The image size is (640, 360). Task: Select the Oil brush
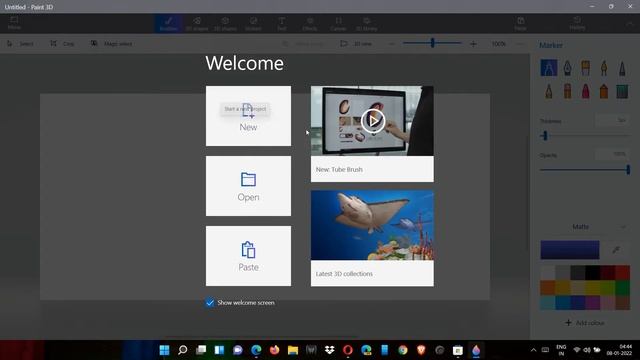[586, 68]
